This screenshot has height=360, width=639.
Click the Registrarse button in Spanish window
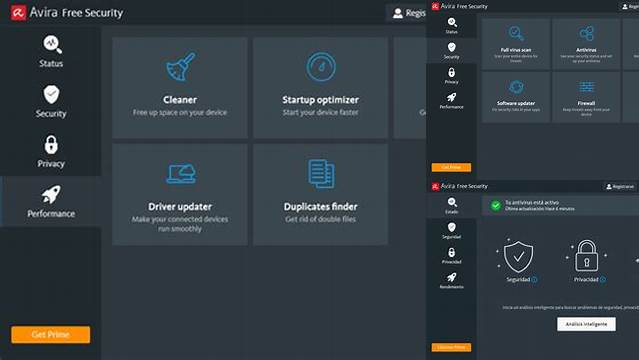[620, 187]
